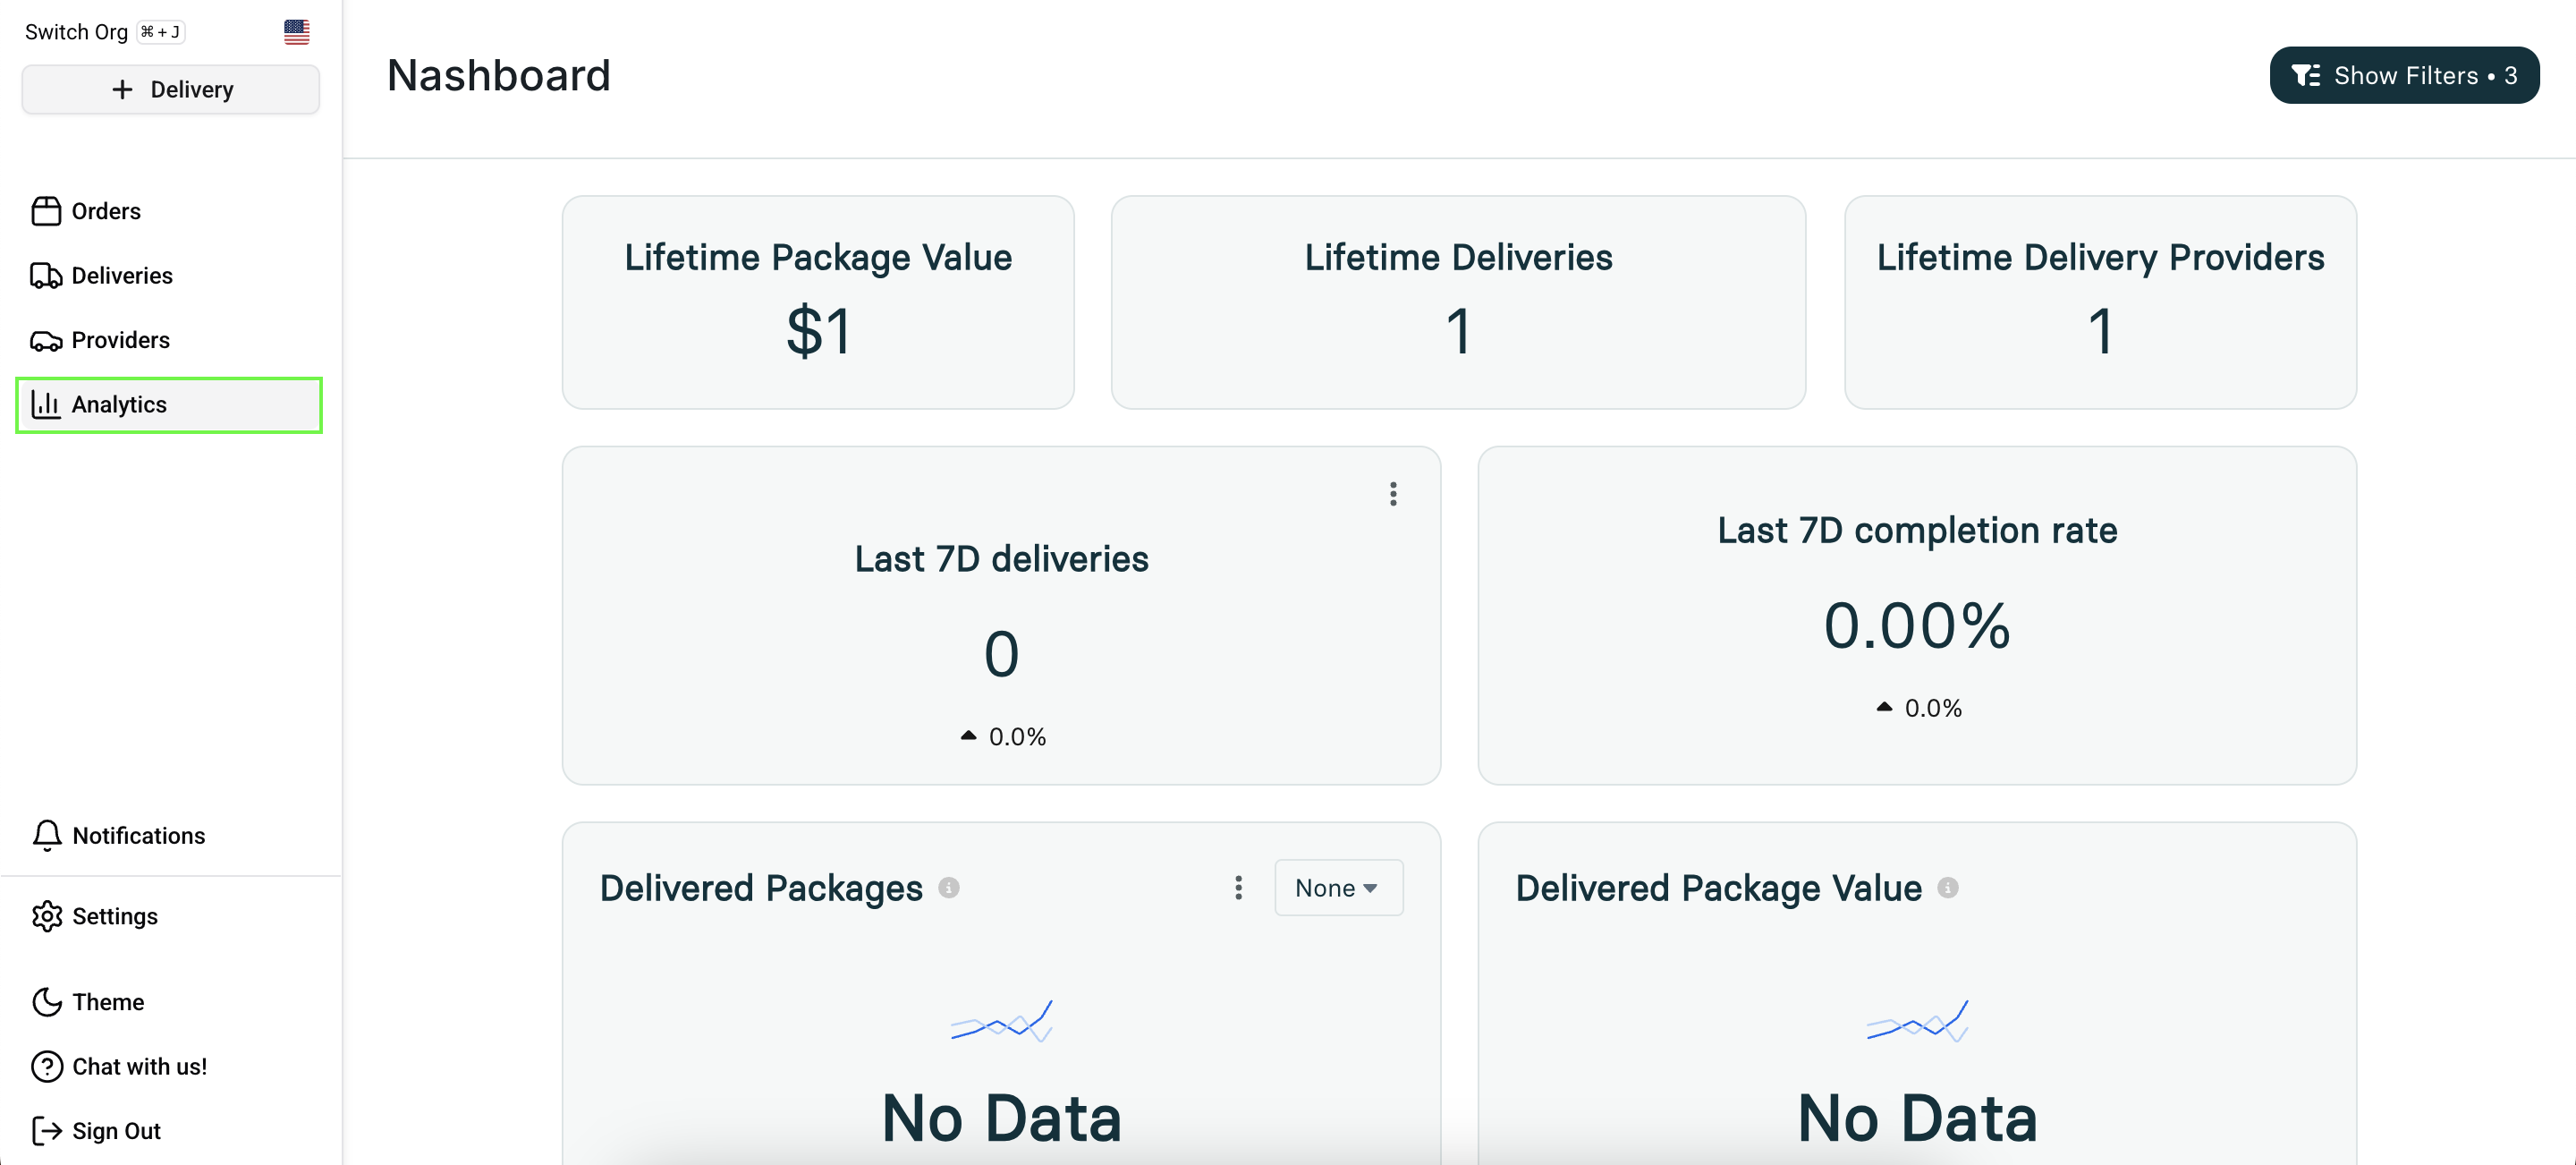This screenshot has height=1165, width=2576.
Task: Click the Orders box icon in sidebar
Action: tap(46, 211)
